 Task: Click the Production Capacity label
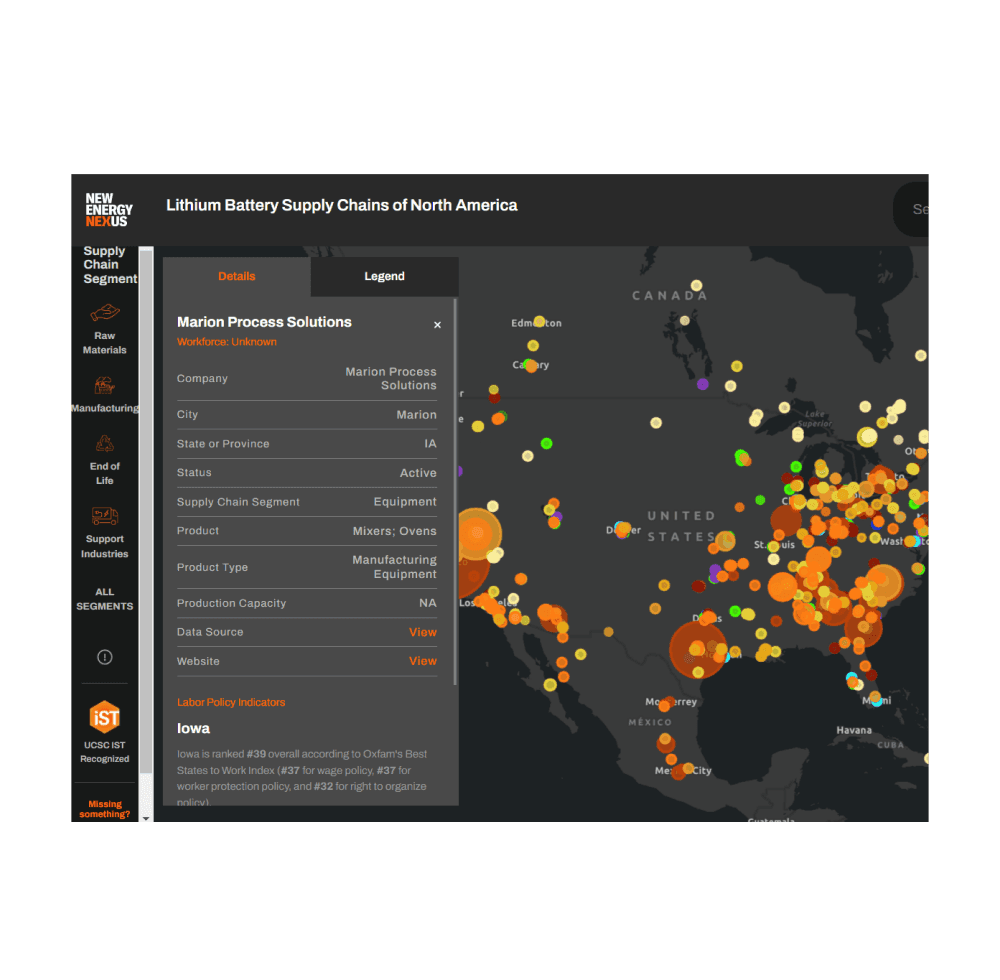232,603
